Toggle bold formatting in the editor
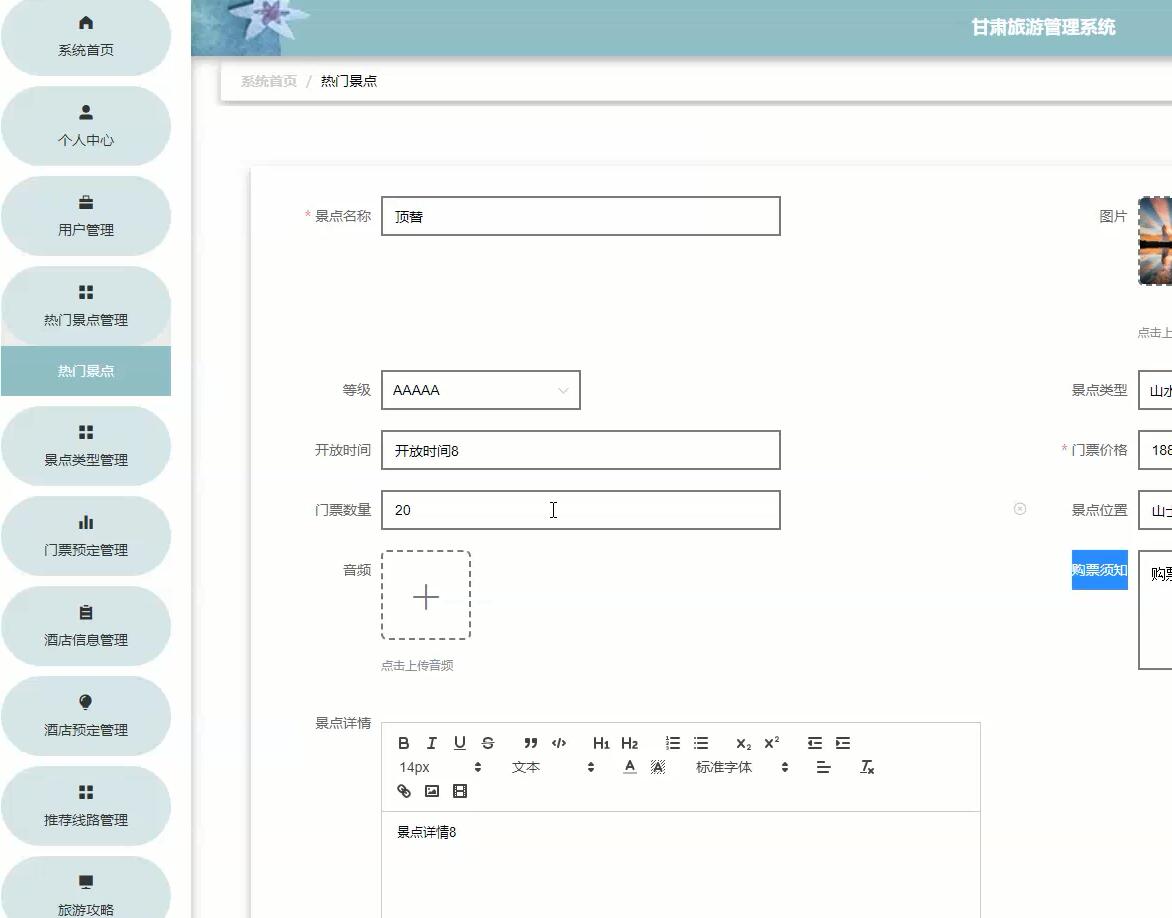1172x918 pixels. [404, 743]
